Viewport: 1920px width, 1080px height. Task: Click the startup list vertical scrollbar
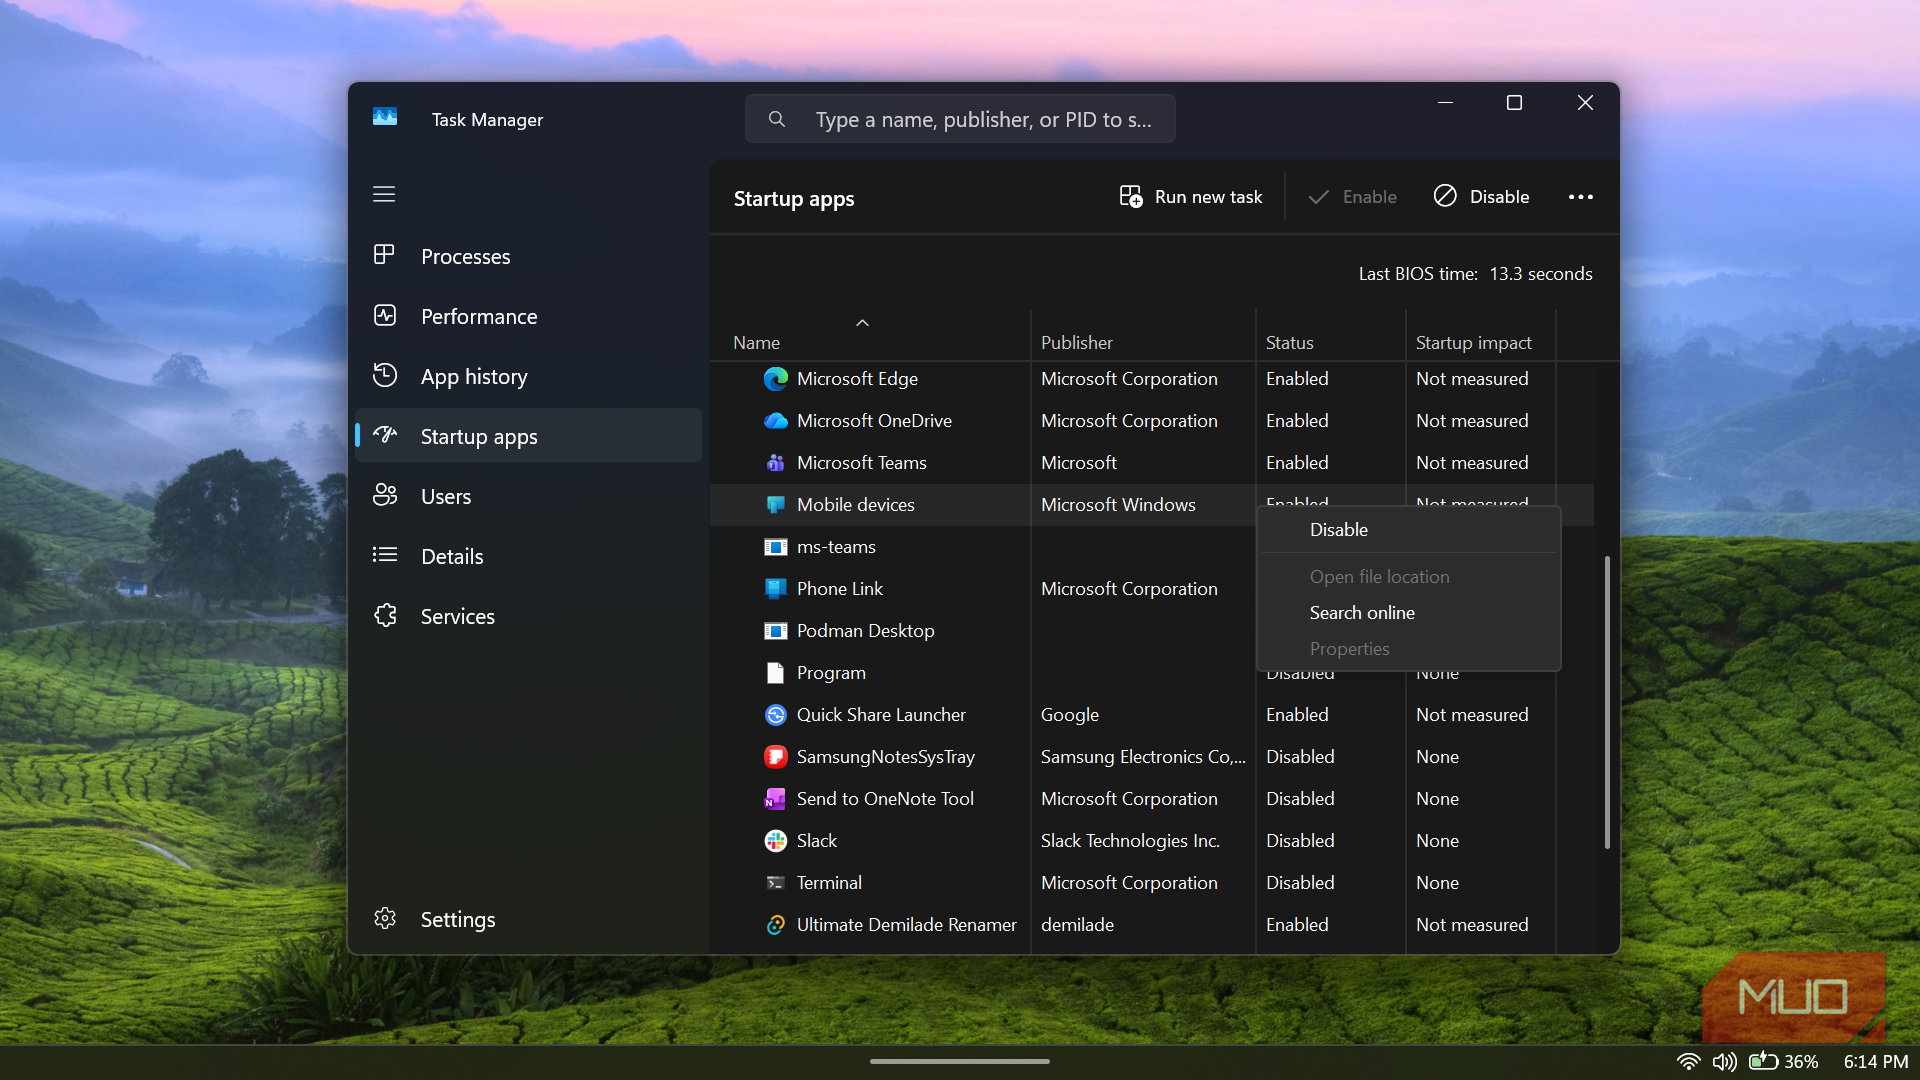pyautogui.click(x=1607, y=702)
